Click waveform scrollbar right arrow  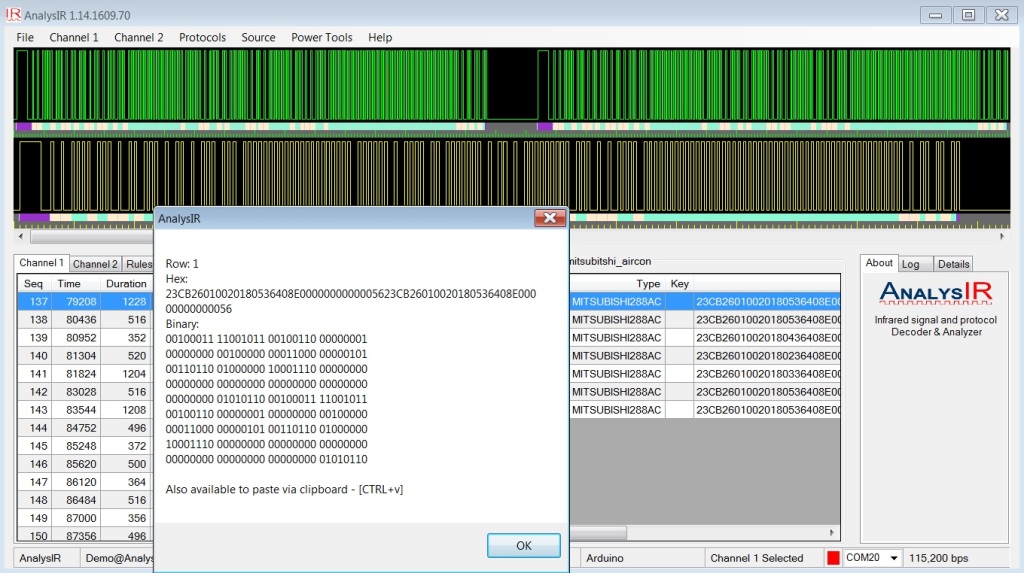[x=1002, y=236]
